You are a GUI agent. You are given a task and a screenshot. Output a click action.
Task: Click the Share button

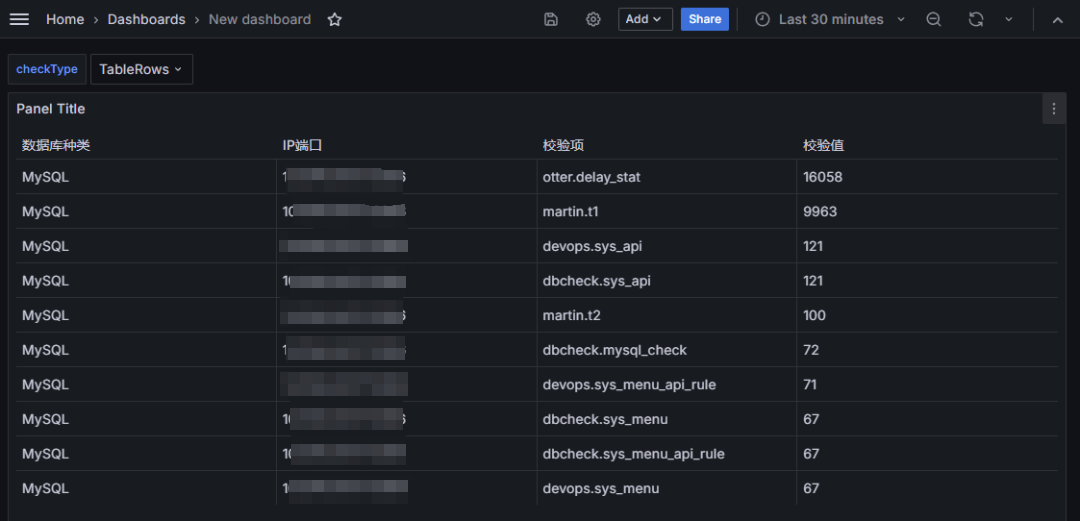pos(705,19)
